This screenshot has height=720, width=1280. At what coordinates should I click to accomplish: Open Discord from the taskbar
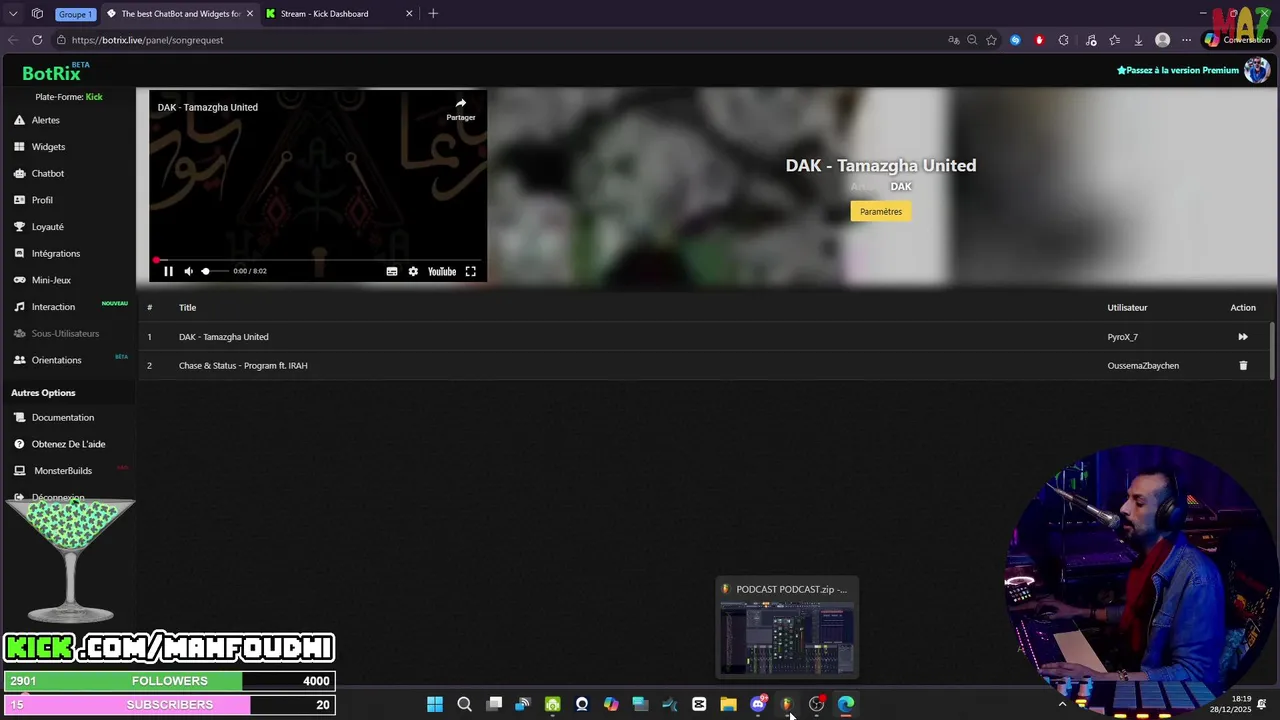[758, 704]
